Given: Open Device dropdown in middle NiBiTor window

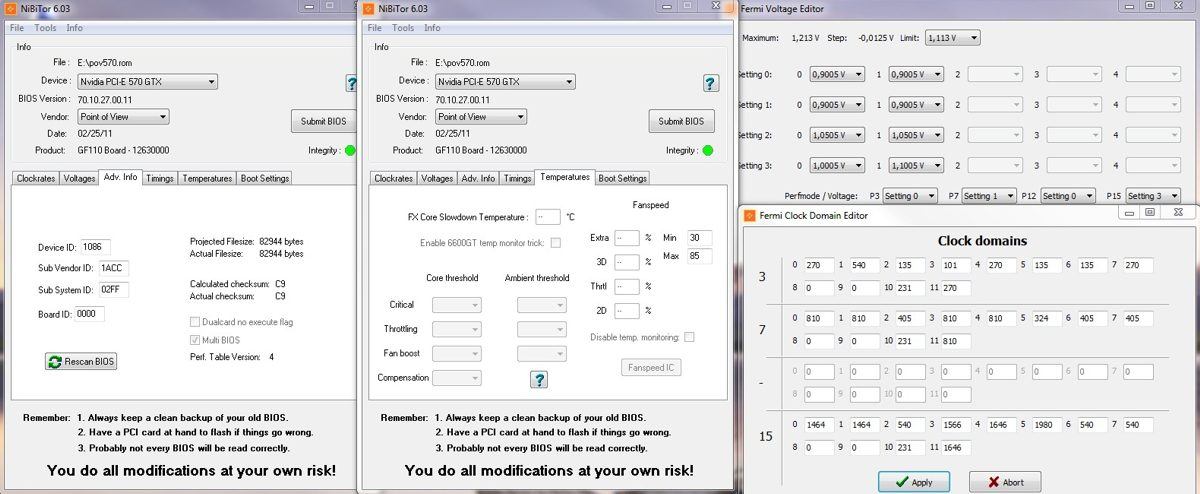Looking at the screenshot, I should click(x=505, y=82).
